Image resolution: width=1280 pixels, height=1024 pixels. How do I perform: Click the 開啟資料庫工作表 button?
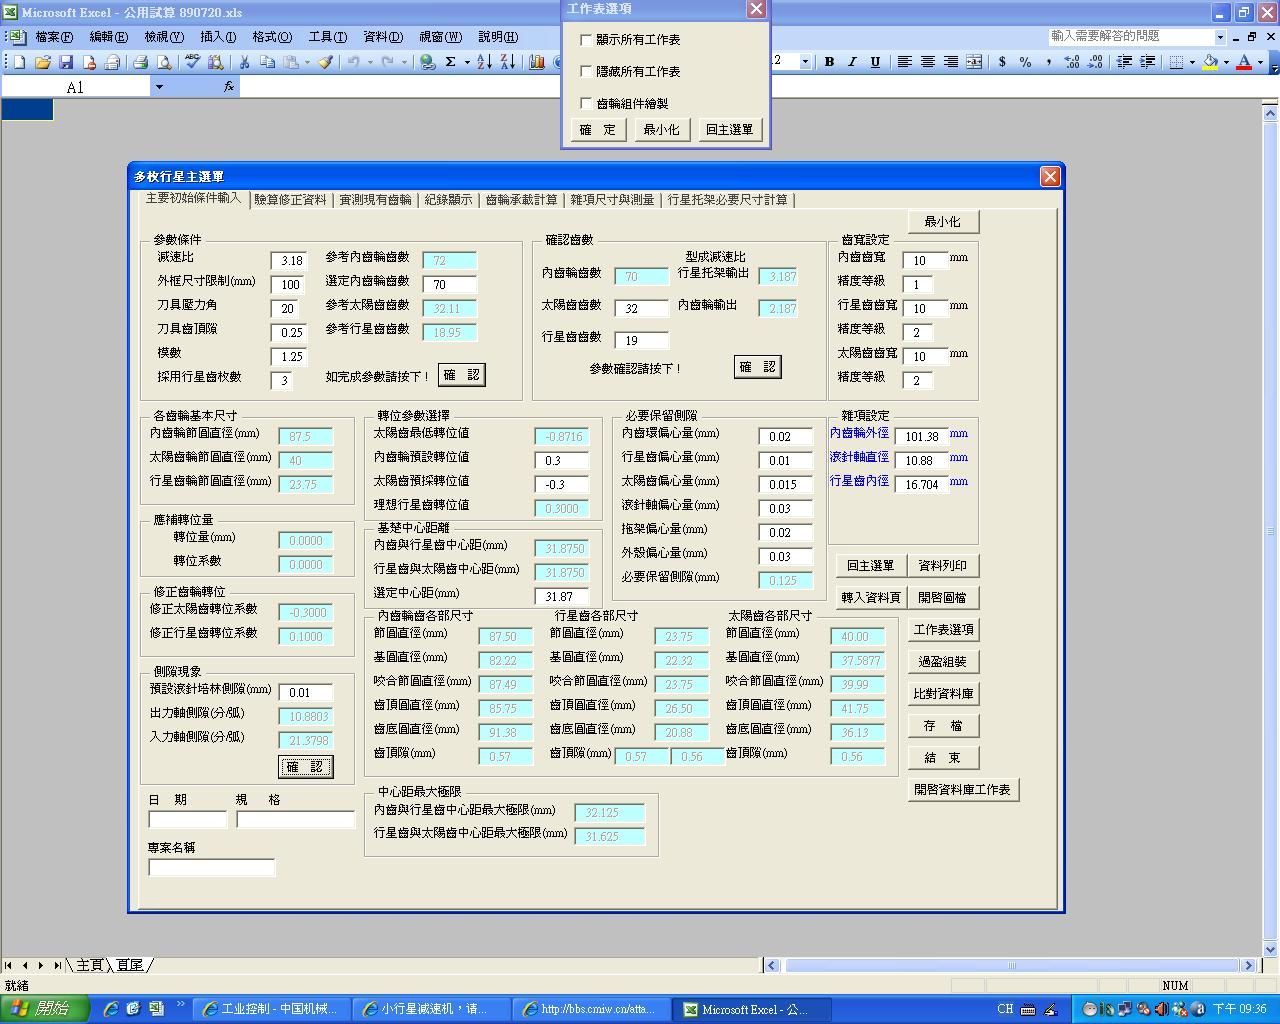coord(962,790)
